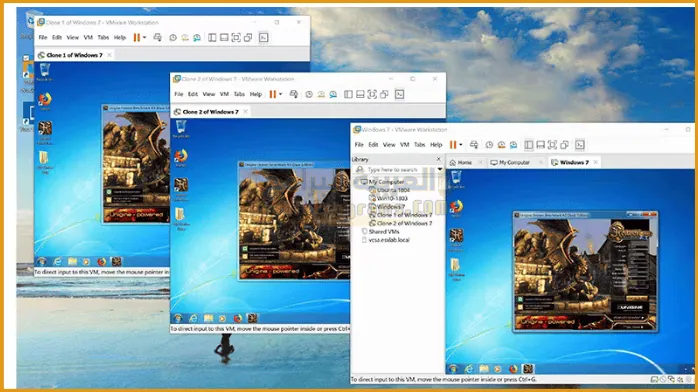Image resolution: width=698 pixels, height=392 pixels.
Task: Switch to Unity mode in the Clone 1 window
Action: (x=248, y=37)
